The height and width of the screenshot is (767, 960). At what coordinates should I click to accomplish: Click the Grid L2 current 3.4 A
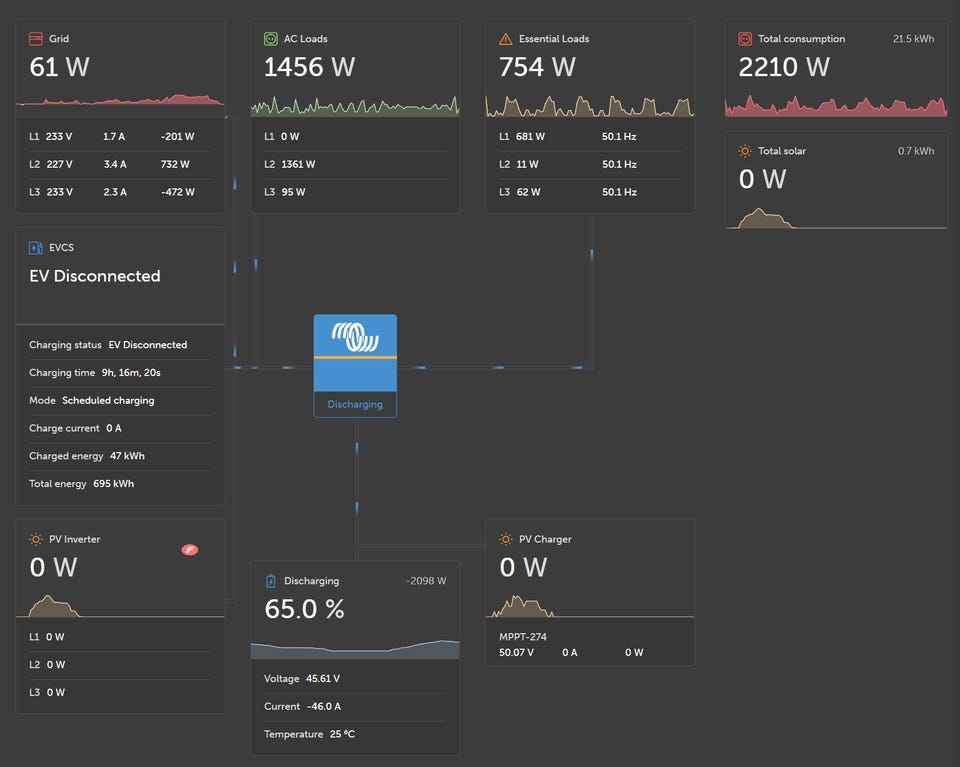click(x=115, y=164)
